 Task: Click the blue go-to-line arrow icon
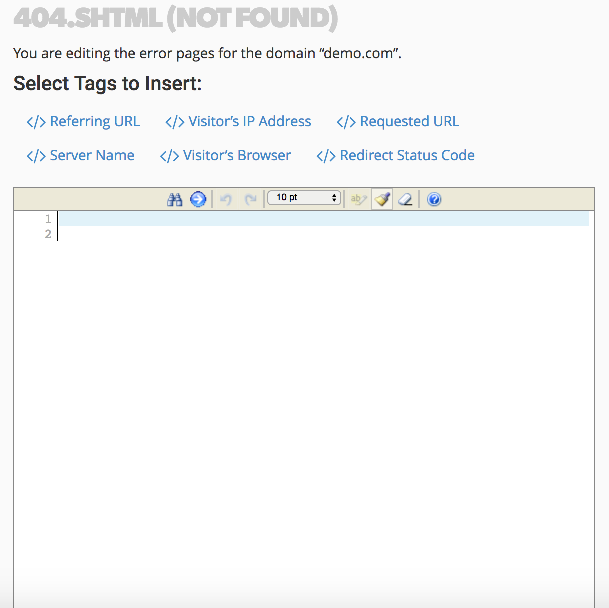(198, 199)
